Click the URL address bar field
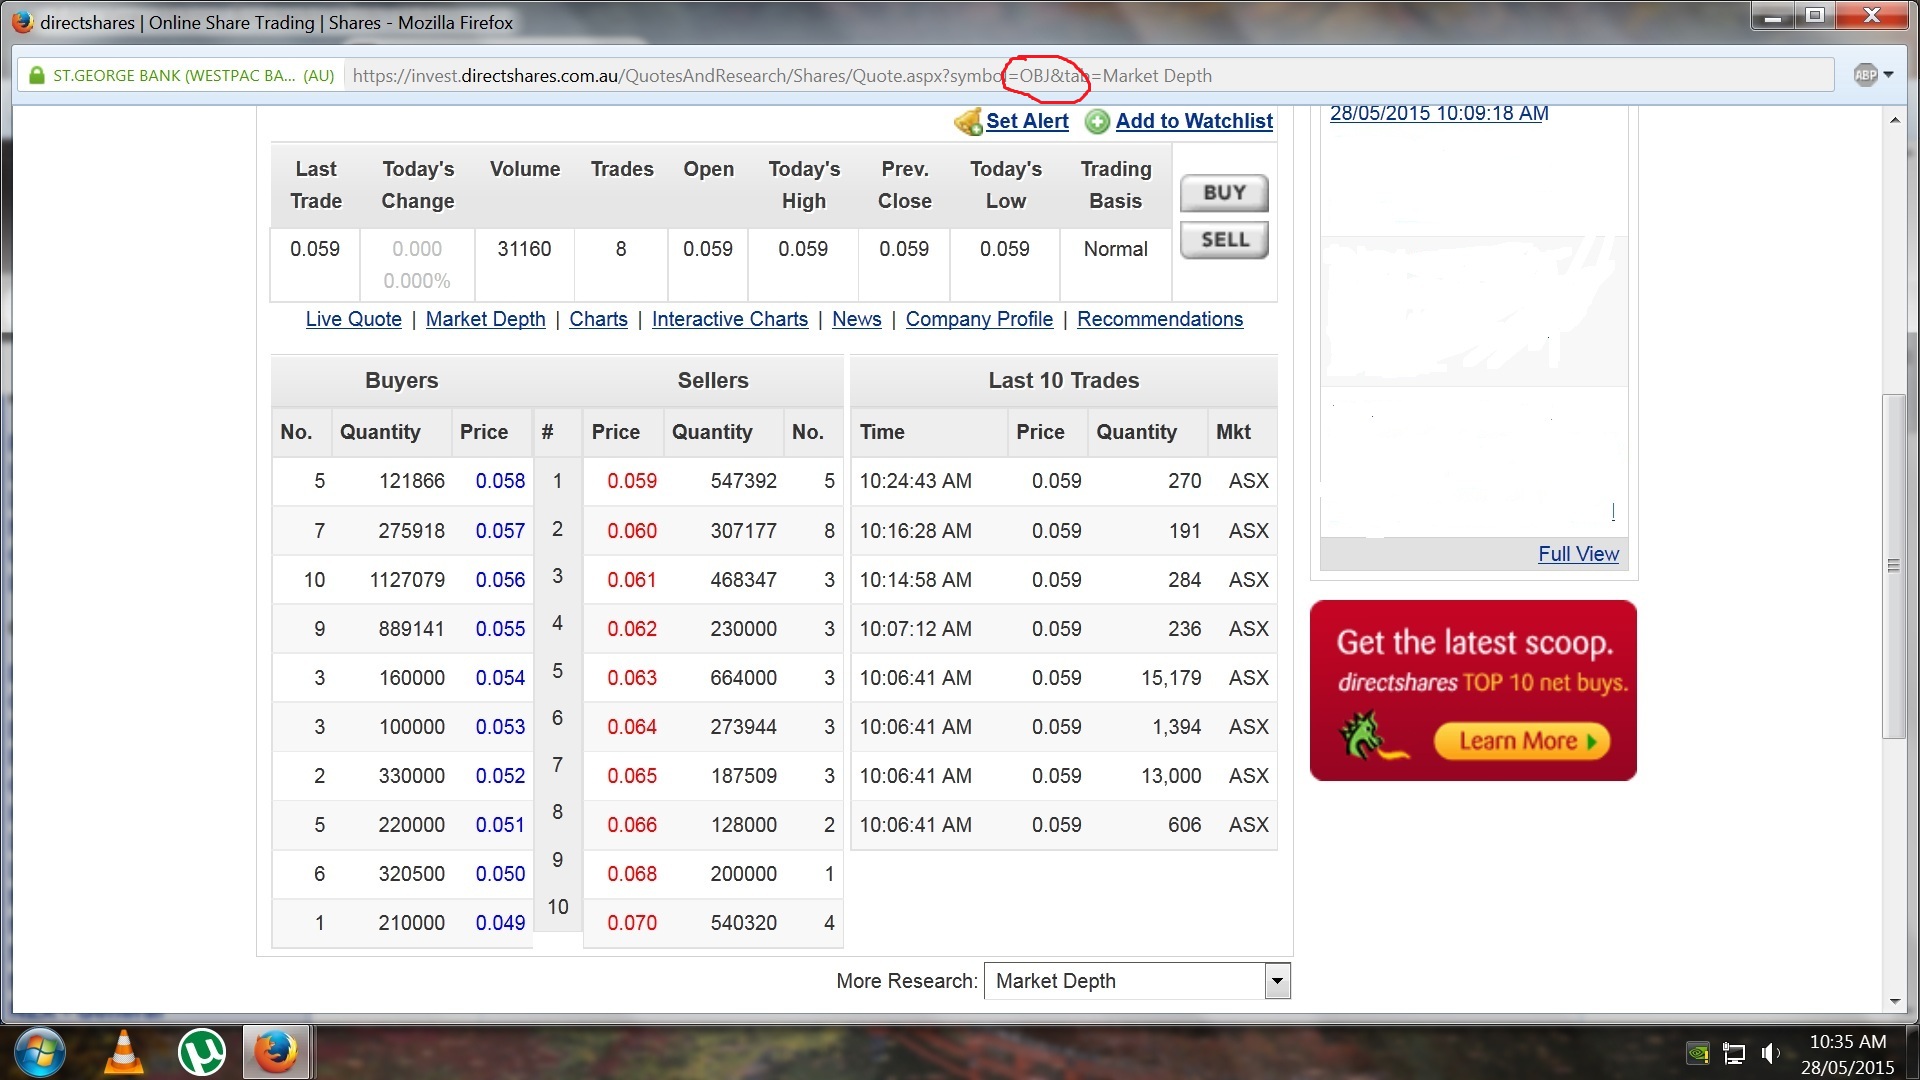The image size is (1920, 1080). coord(1089,75)
